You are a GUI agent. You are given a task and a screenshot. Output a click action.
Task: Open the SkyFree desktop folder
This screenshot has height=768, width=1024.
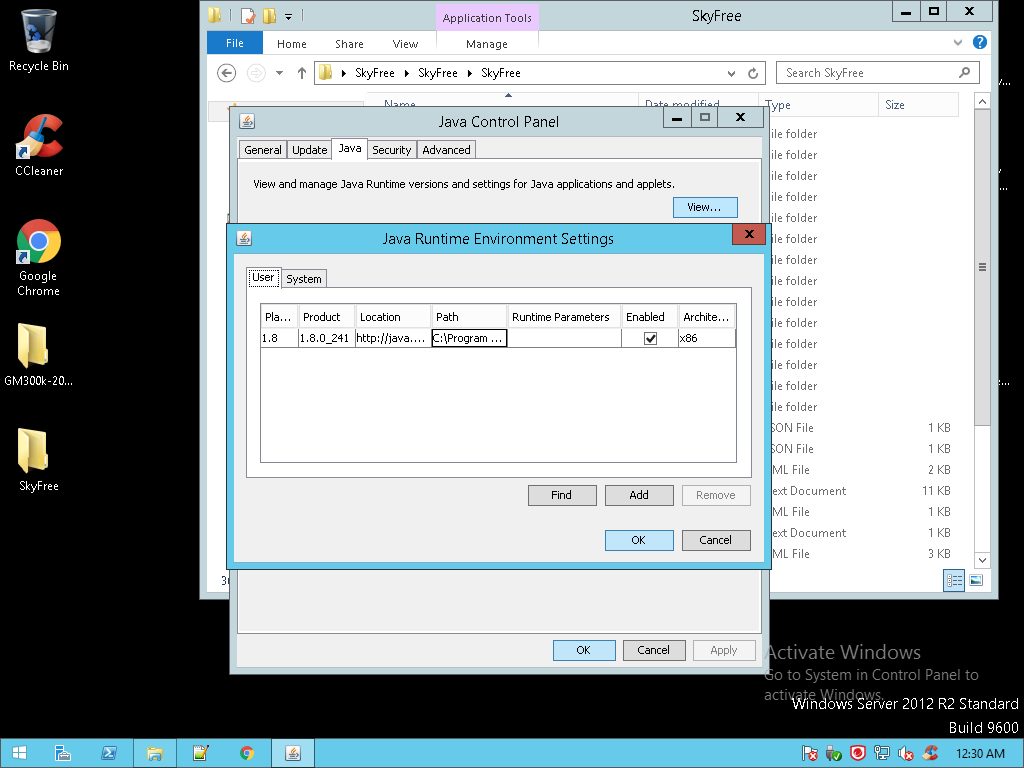tap(39, 459)
